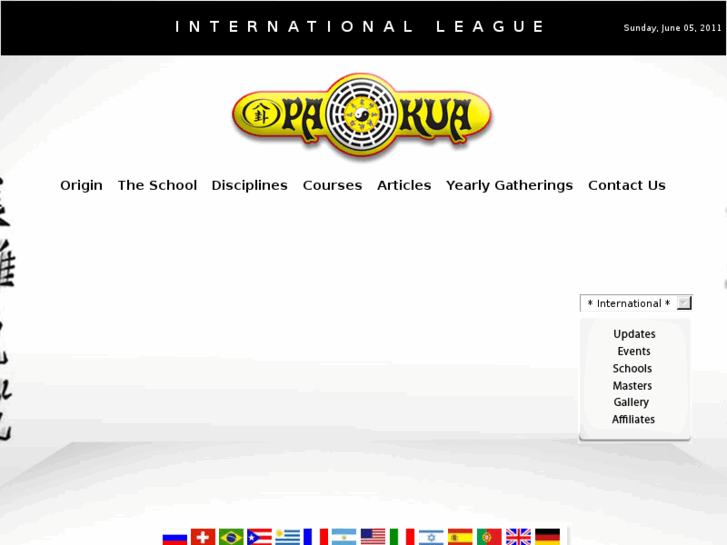This screenshot has height=545, width=727.
Task: Click the Israel flag
Action: pyautogui.click(x=431, y=537)
